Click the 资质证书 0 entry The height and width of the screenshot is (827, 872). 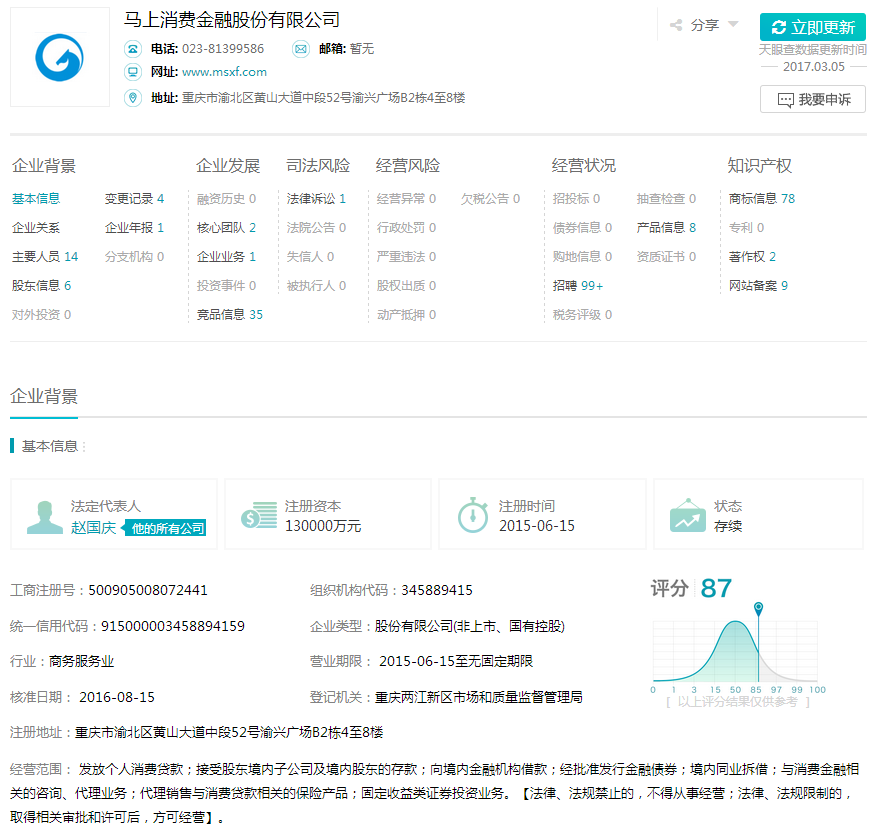click(x=666, y=256)
